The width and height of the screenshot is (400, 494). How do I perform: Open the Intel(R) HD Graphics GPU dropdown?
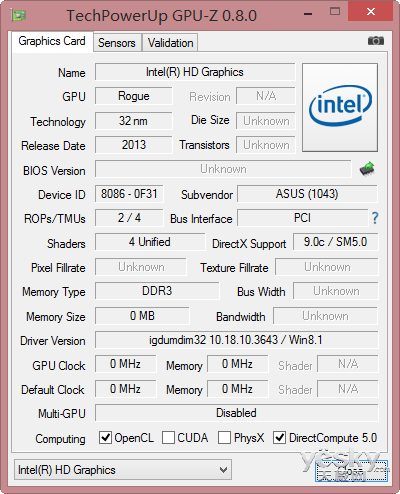[x=123, y=470]
